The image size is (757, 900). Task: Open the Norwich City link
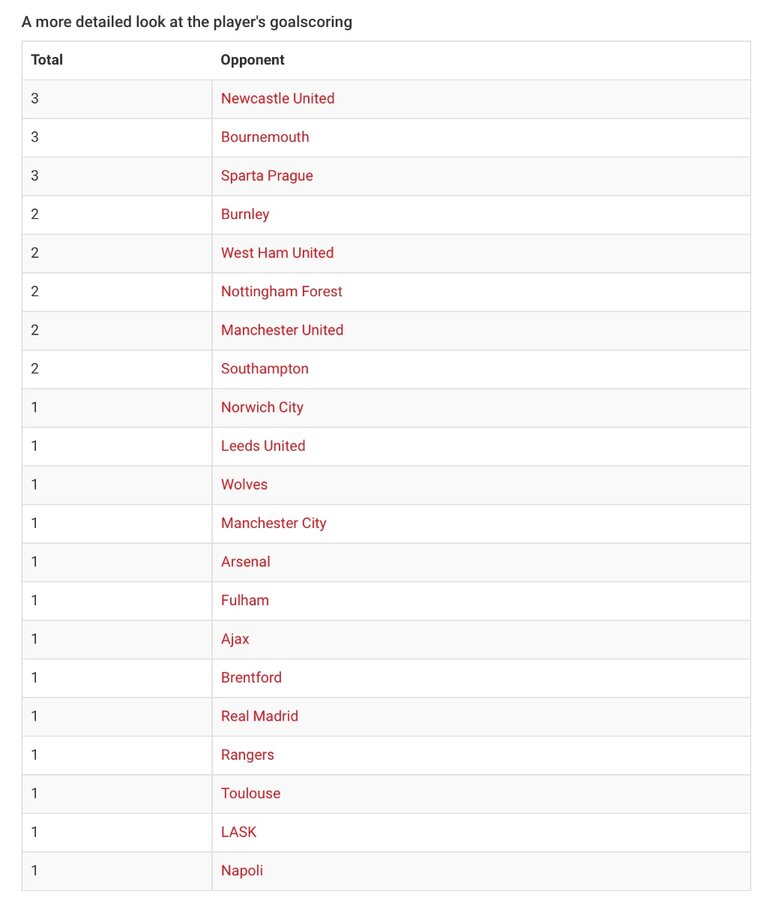click(x=262, y=407)
